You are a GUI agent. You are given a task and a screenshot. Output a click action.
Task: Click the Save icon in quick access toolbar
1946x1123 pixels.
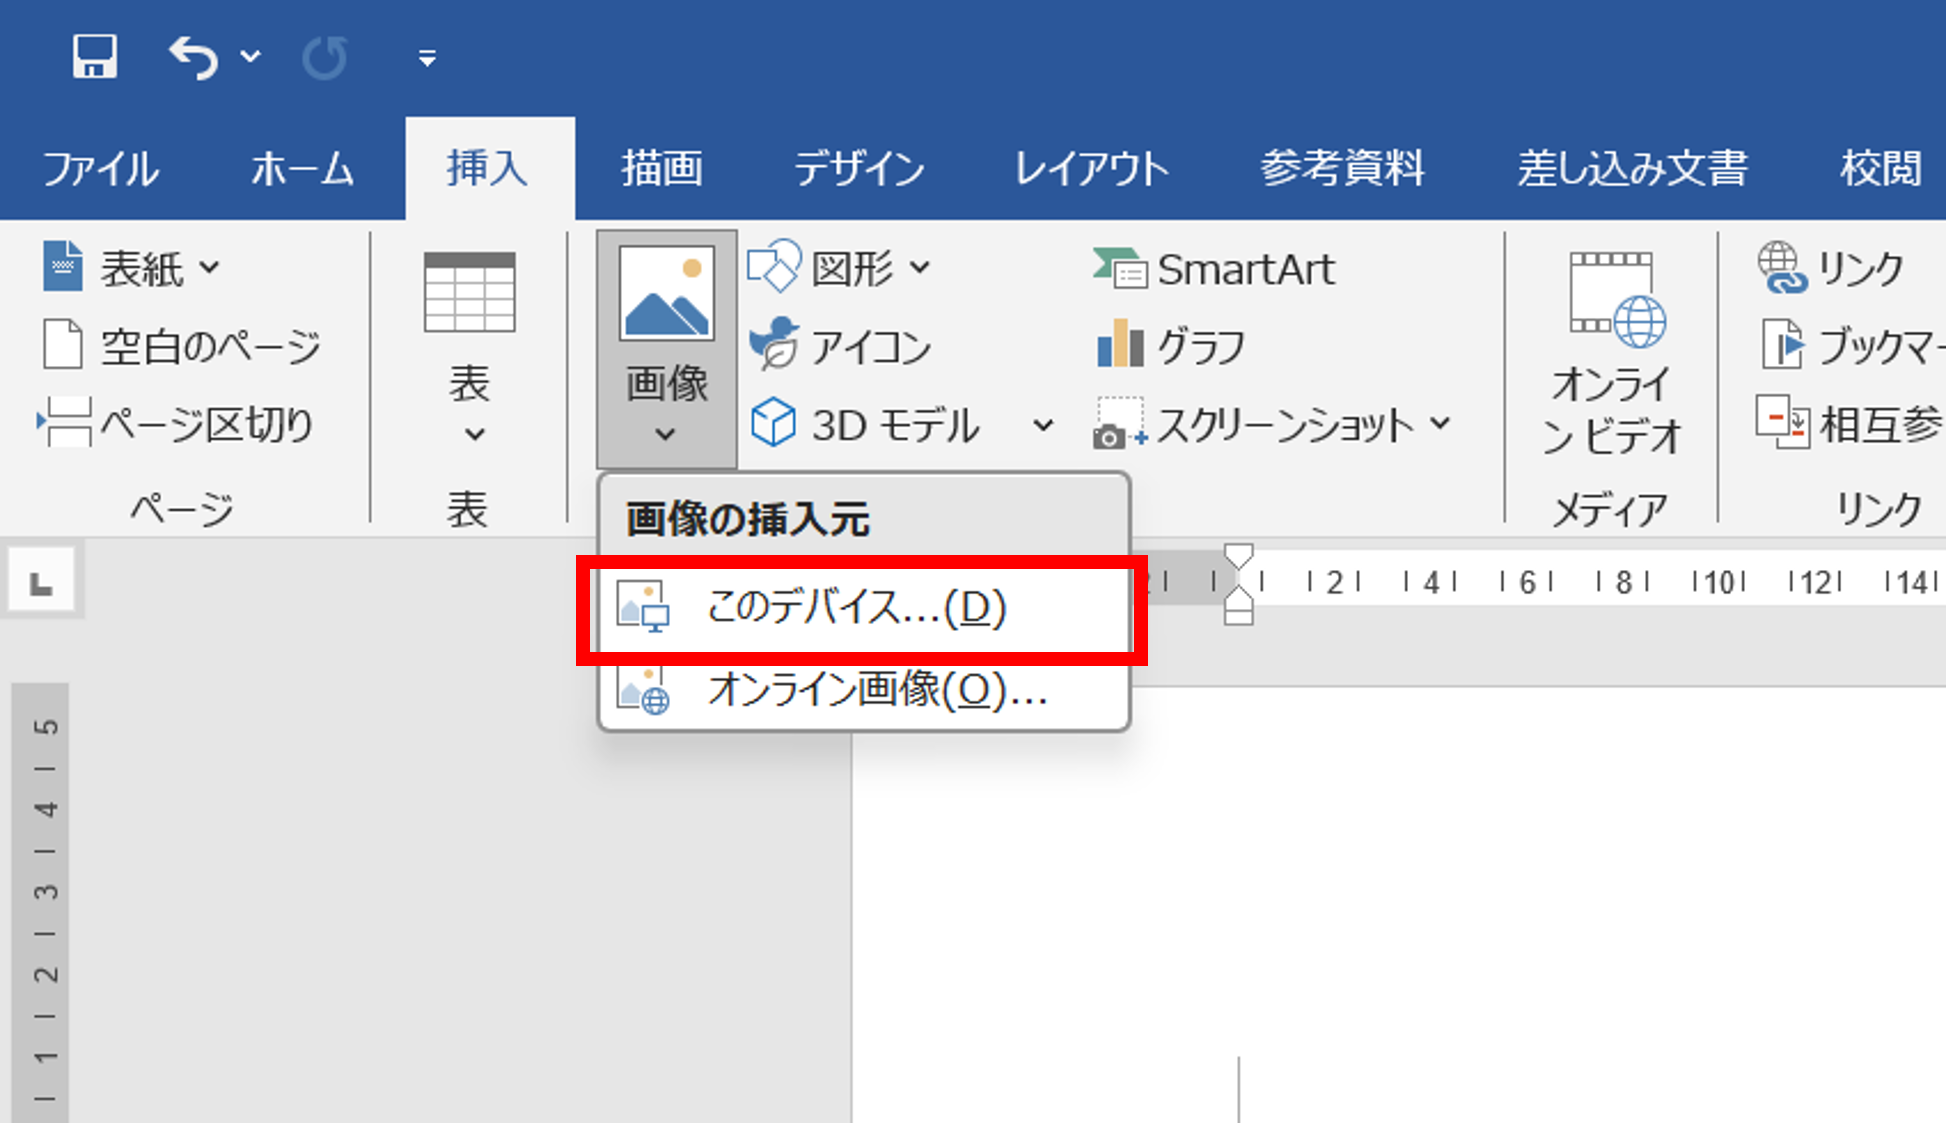(95, 56)
